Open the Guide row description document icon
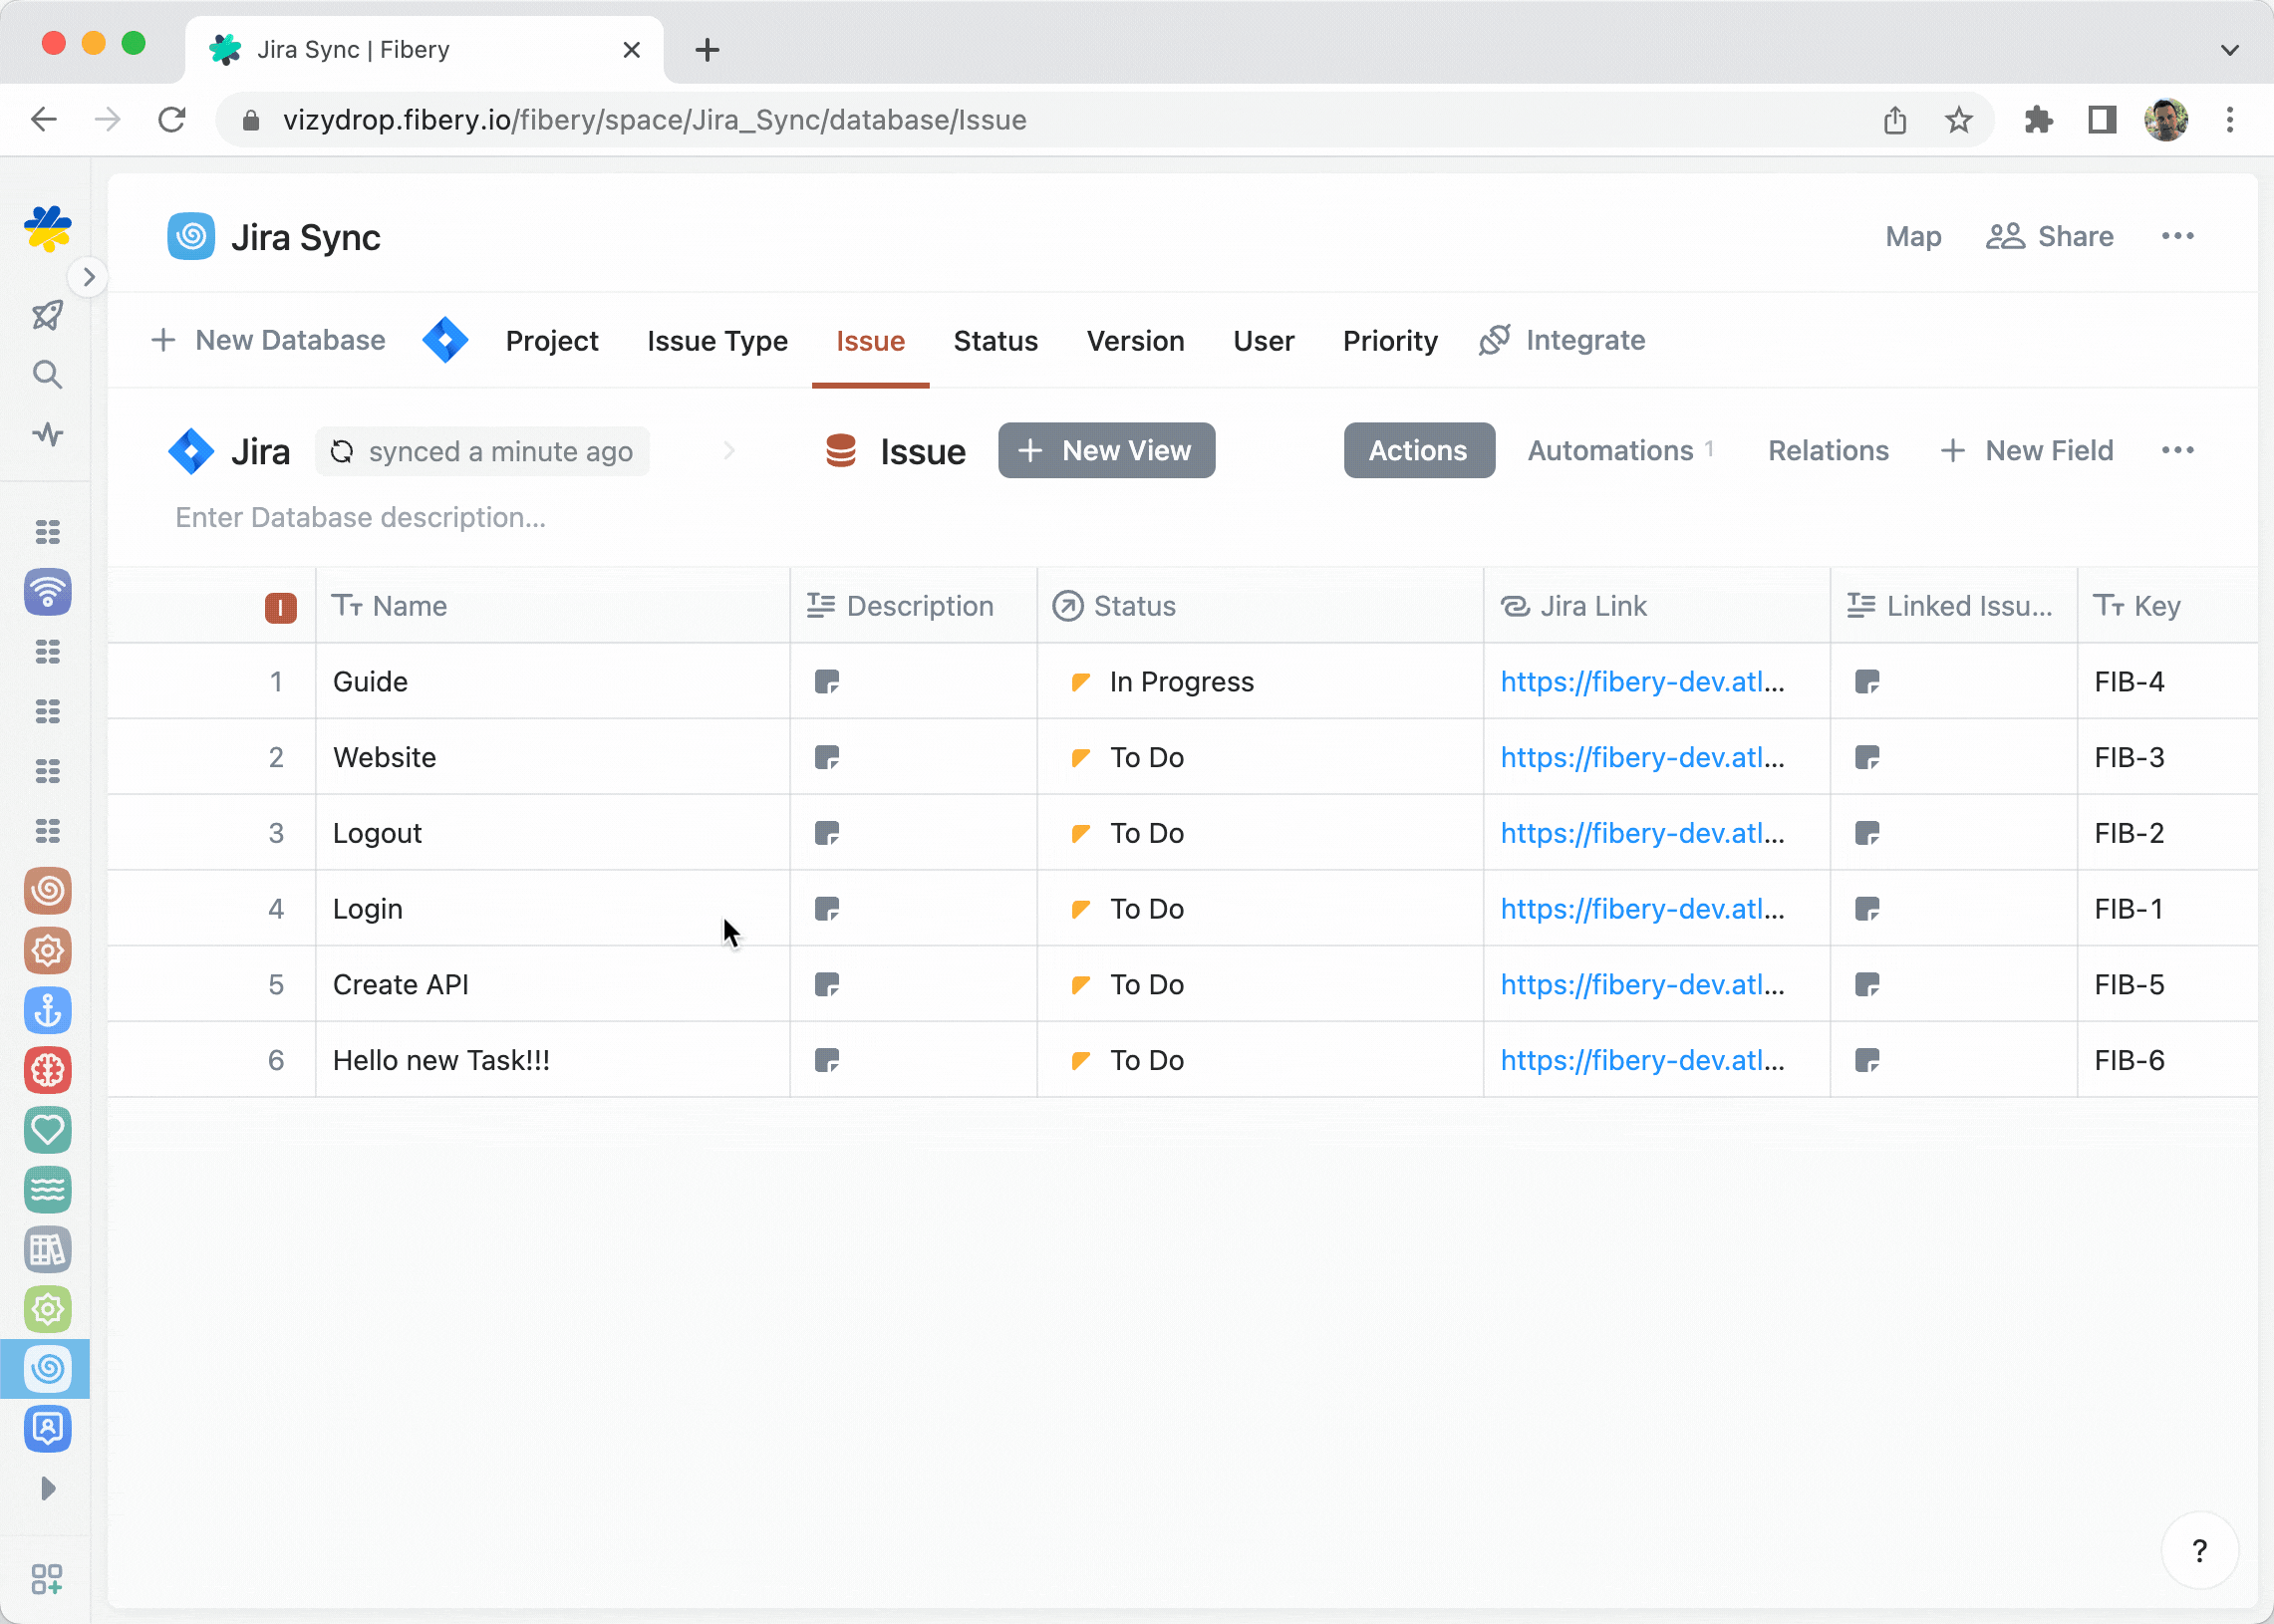The height and width of the screenshot is (1624, 2274). [827, 682]
